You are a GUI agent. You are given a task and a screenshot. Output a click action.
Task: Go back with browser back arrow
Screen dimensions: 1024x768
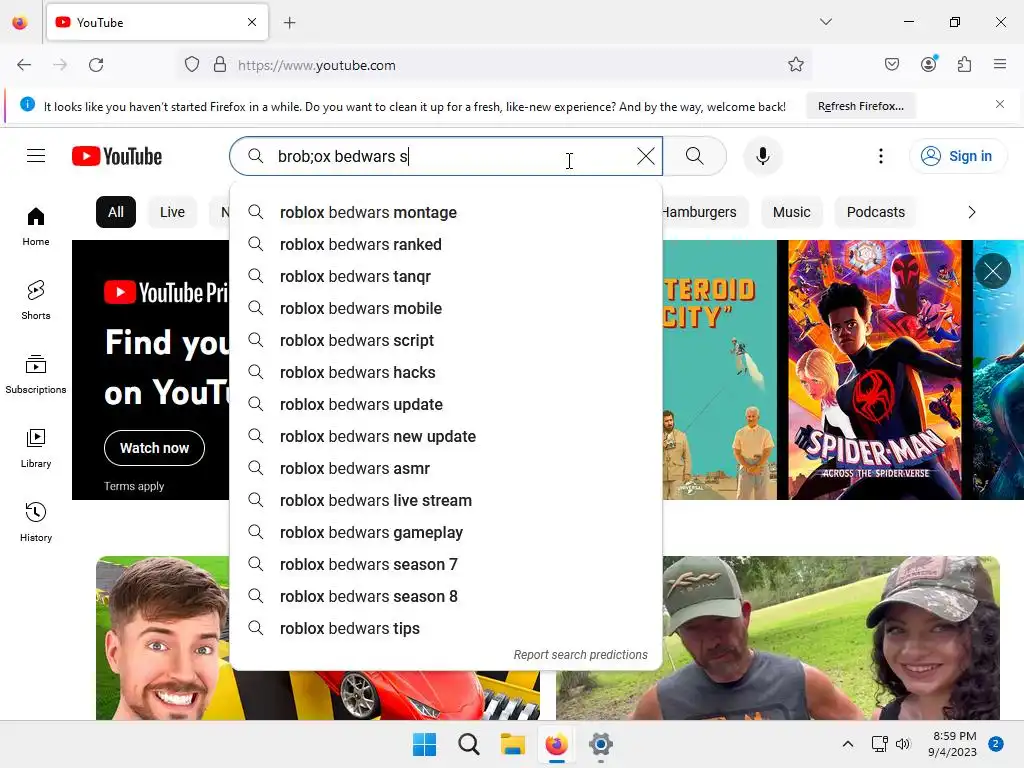[24, 65]
